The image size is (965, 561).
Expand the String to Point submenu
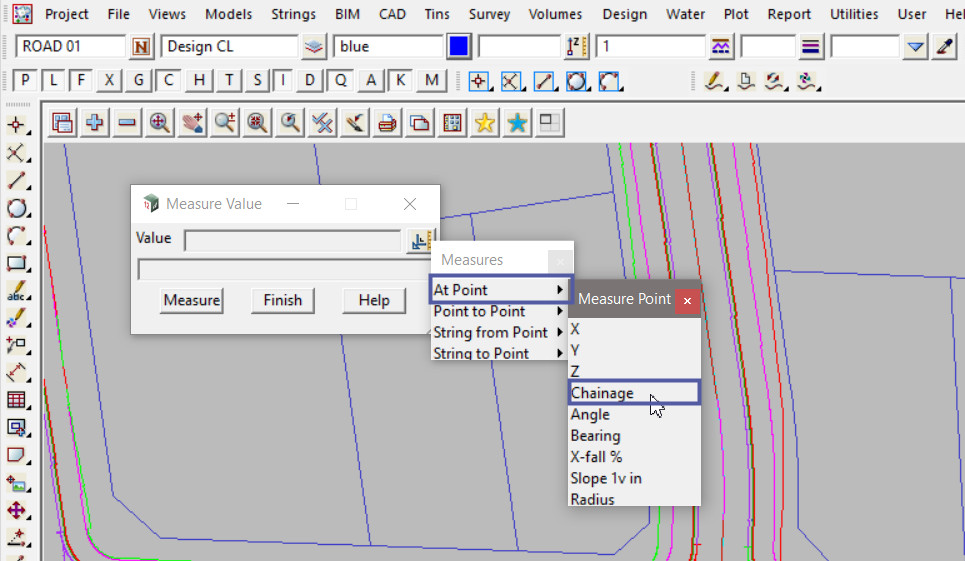click(x=499, y=353)
